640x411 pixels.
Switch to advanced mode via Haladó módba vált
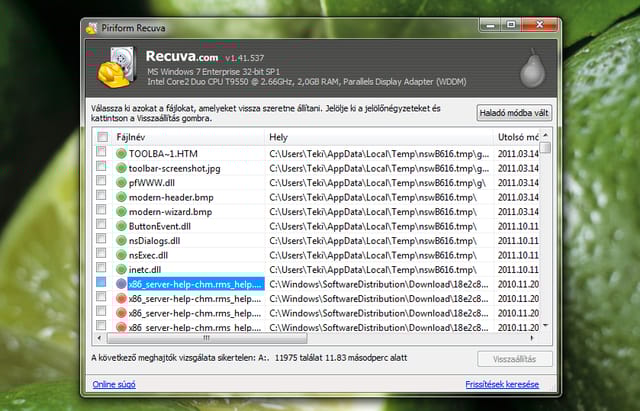(514, 113)
